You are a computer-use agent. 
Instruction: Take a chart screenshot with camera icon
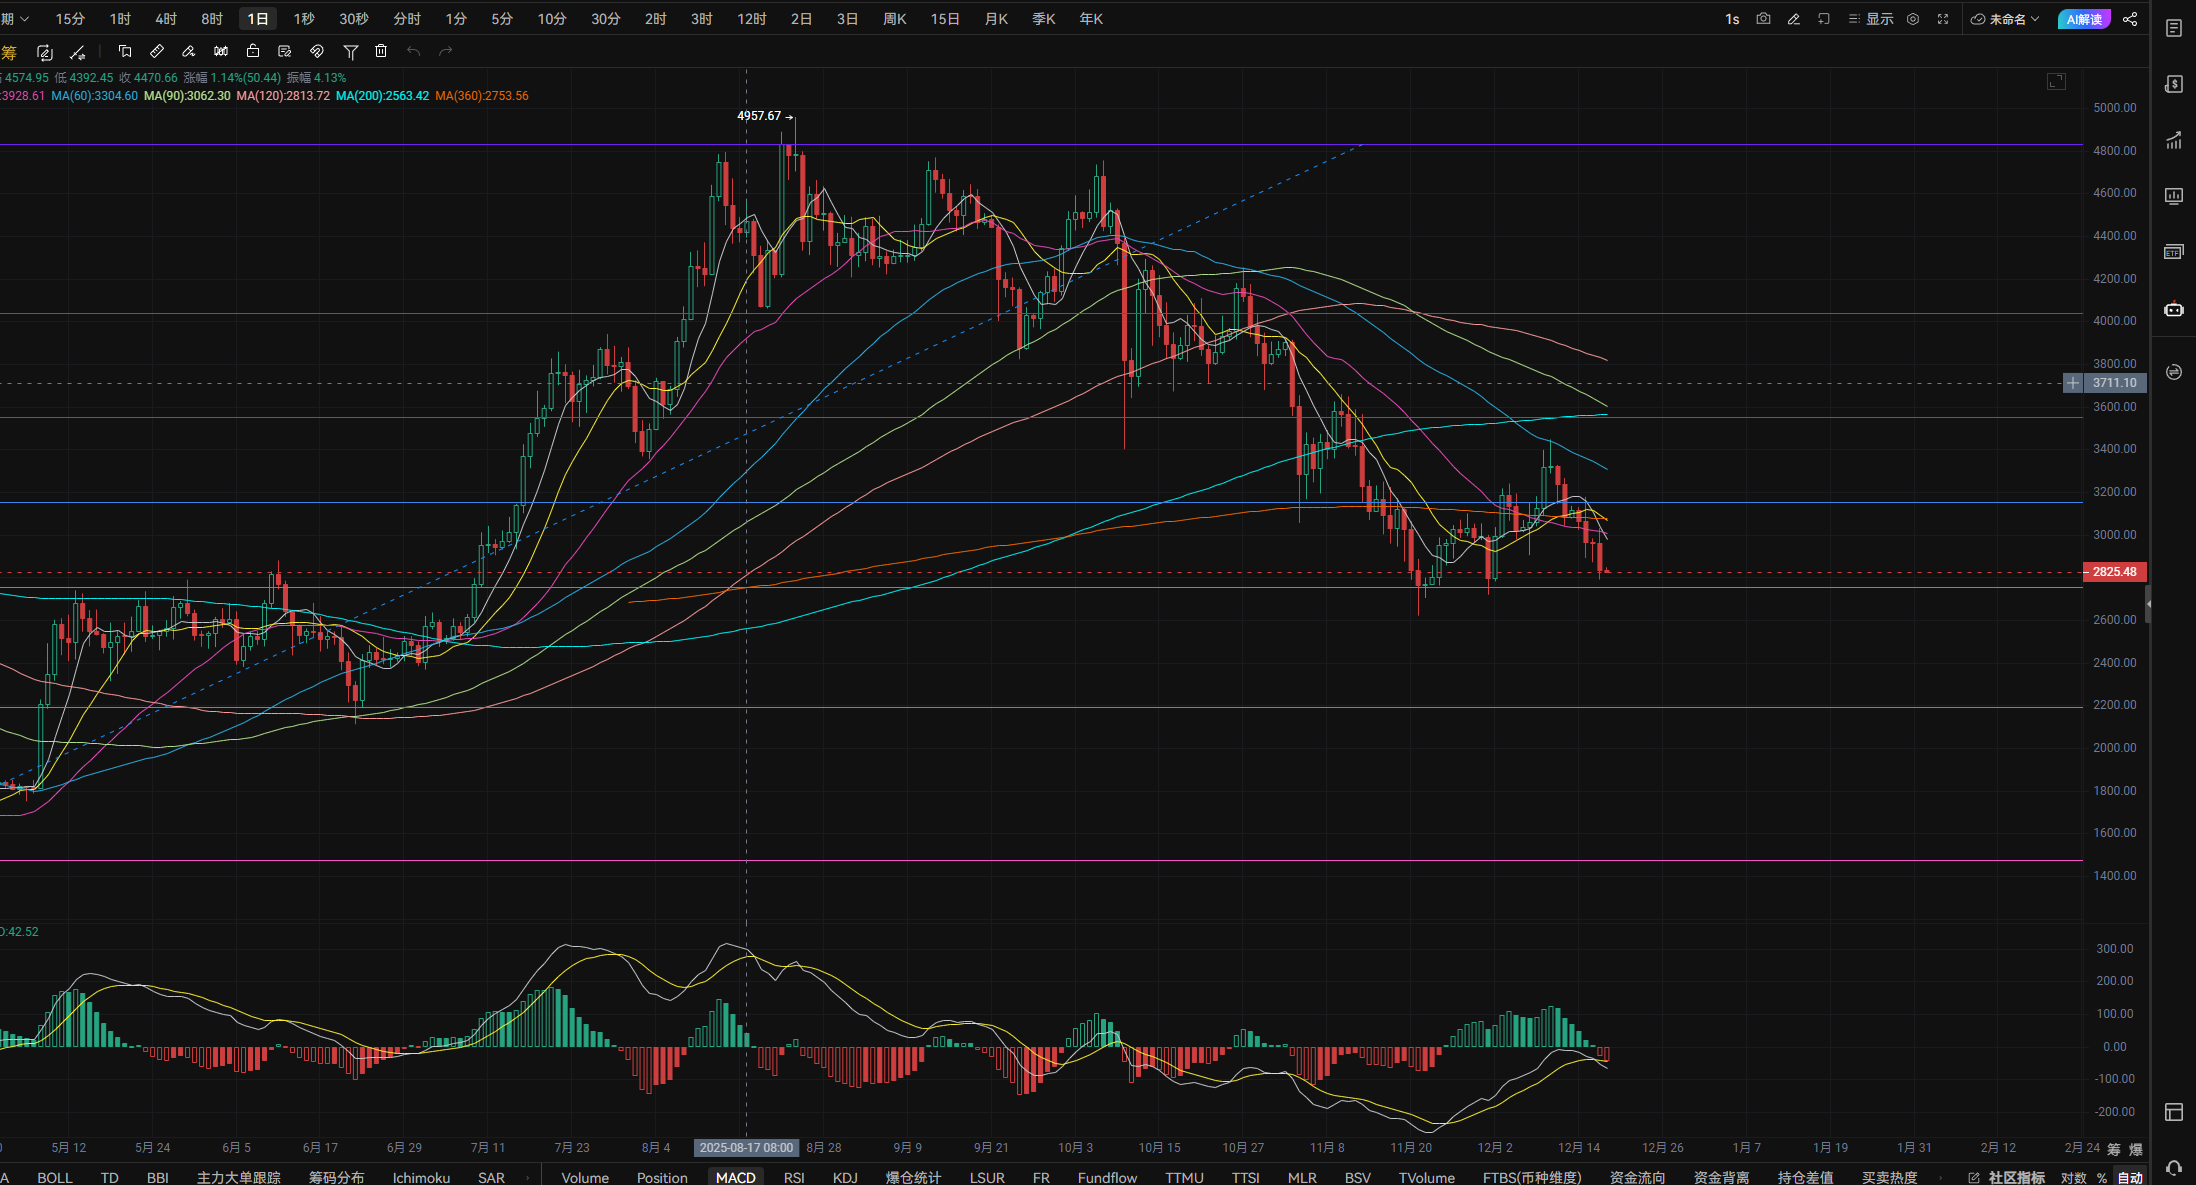click(x=1763, y=19)
